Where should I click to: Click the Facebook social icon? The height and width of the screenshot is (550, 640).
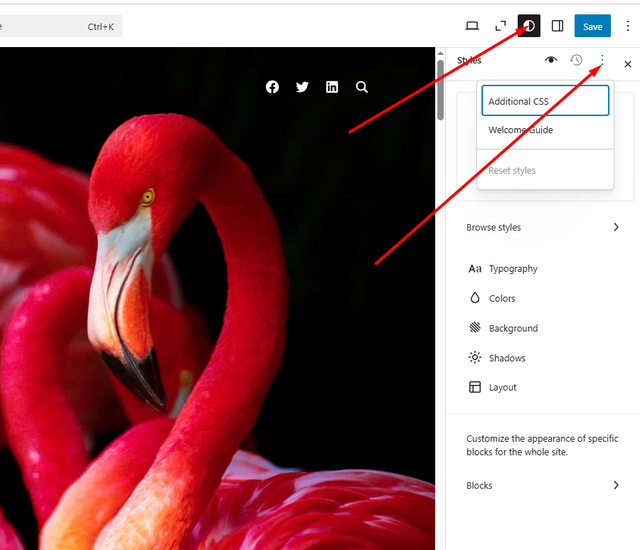point(272,87)
